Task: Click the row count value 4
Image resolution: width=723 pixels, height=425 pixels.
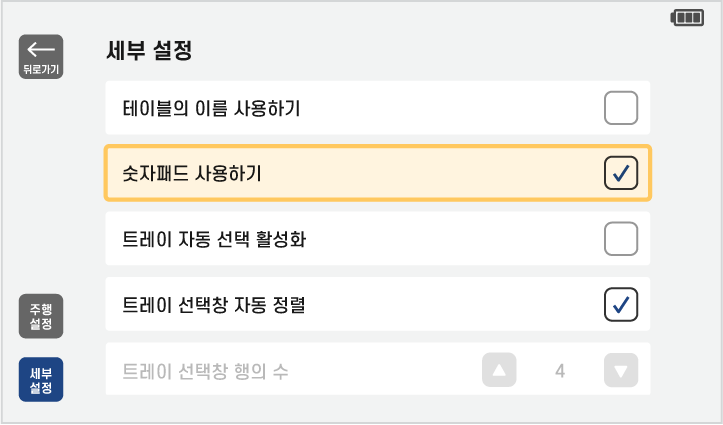Action: tap(560, 371)
